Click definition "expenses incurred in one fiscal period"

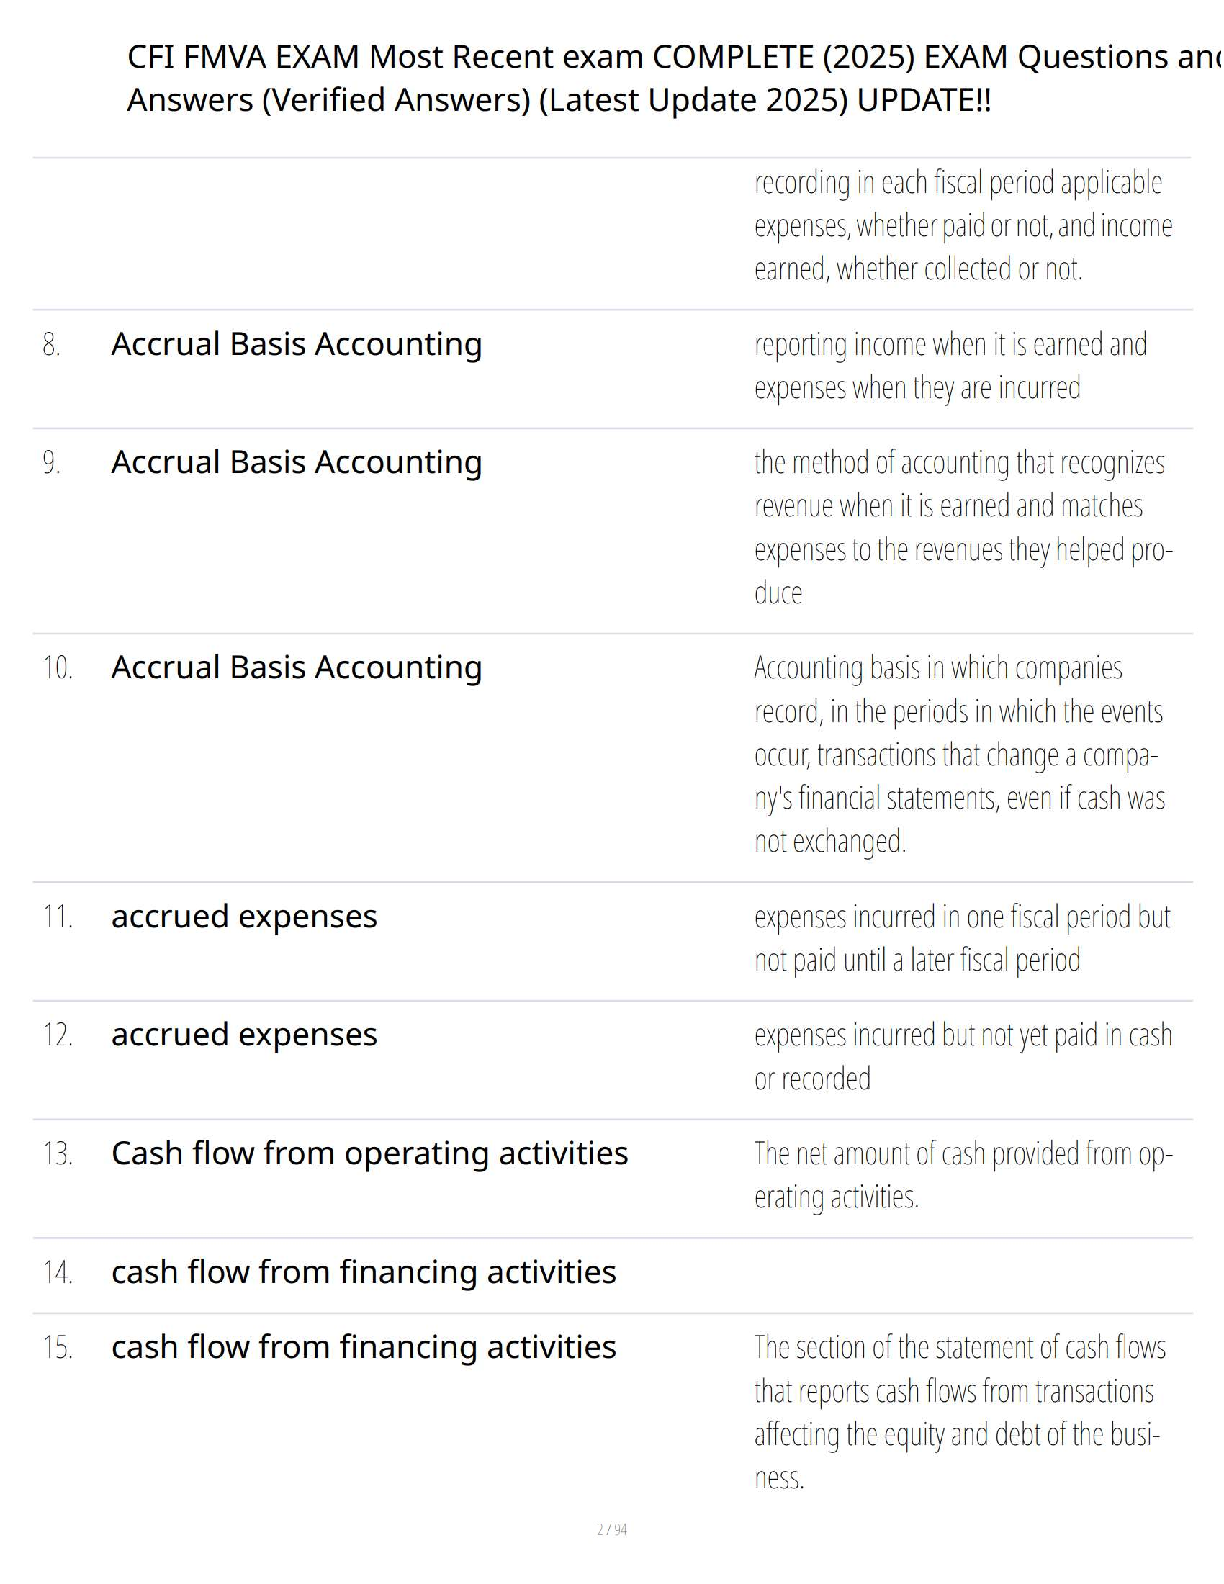pyautogui.click(x=960, y=938)
